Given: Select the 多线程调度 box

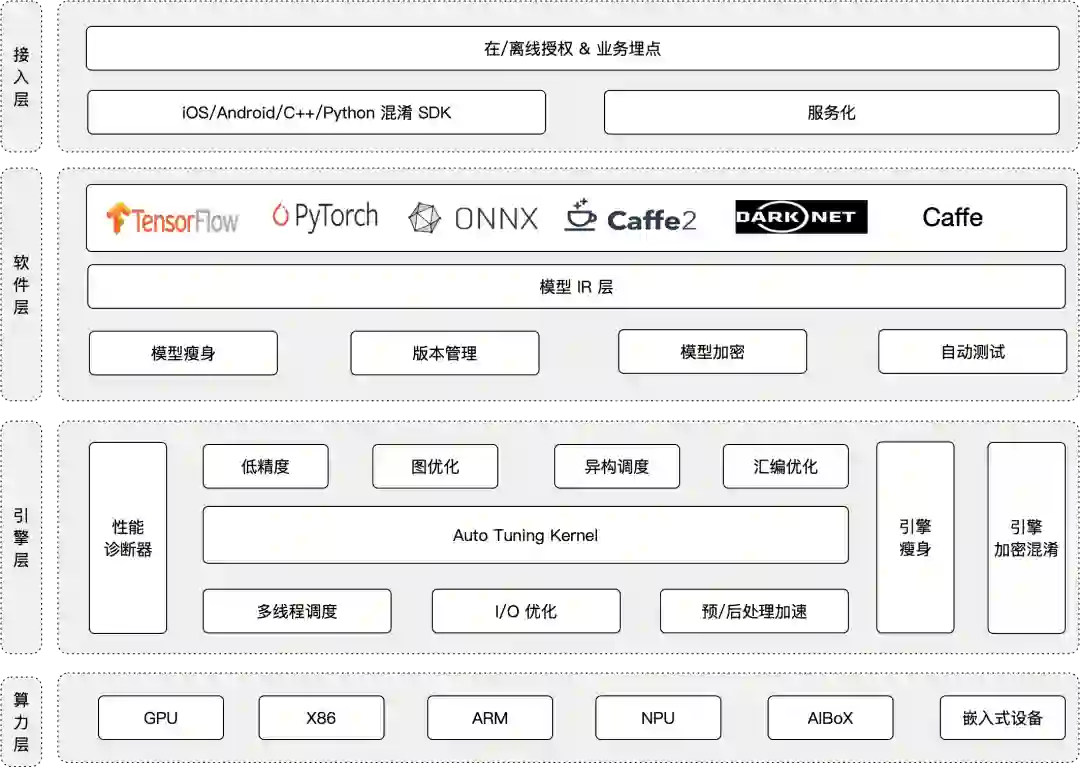Looking at the screenshot, I should pos(297,611).
